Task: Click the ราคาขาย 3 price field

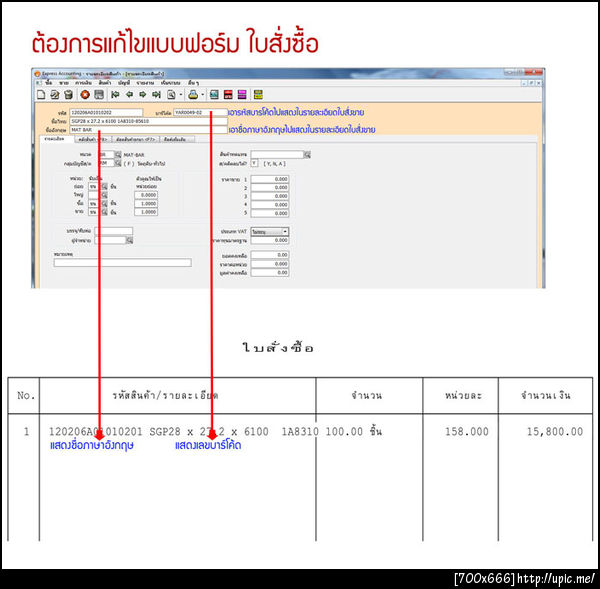Action: pyautogui.click(x=270, y=196)
